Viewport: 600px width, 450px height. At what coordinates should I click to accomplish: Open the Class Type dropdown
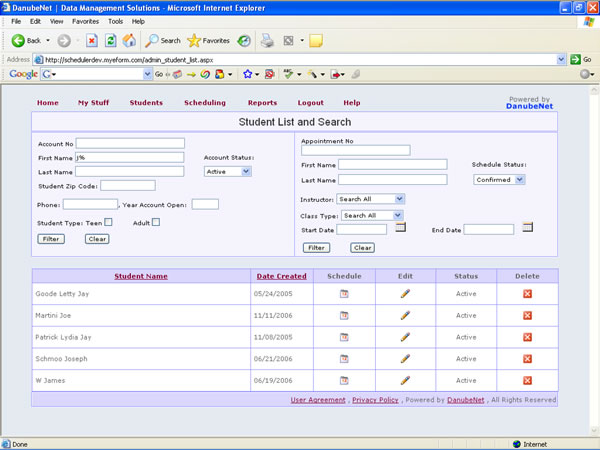tap(373, 215)
